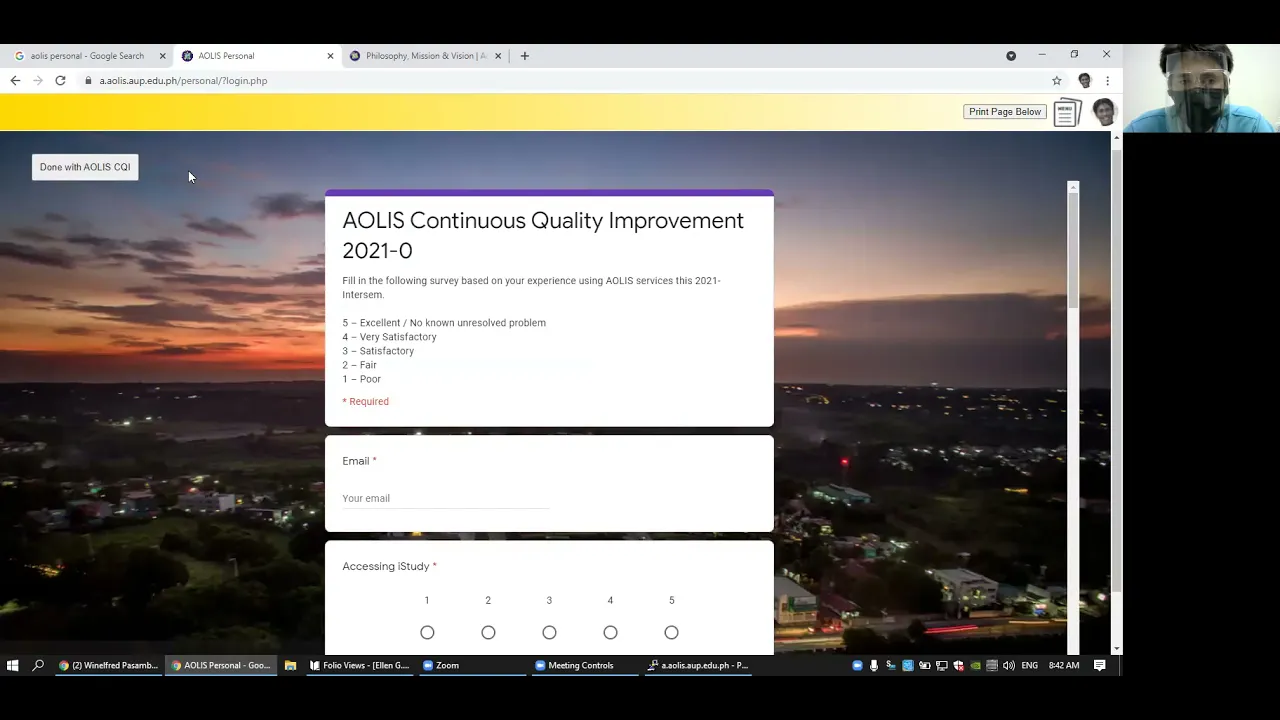The width and height of the screenshot is (1280, 720).
Task: Open File Explorer from the taskbar
Action: 290,665
